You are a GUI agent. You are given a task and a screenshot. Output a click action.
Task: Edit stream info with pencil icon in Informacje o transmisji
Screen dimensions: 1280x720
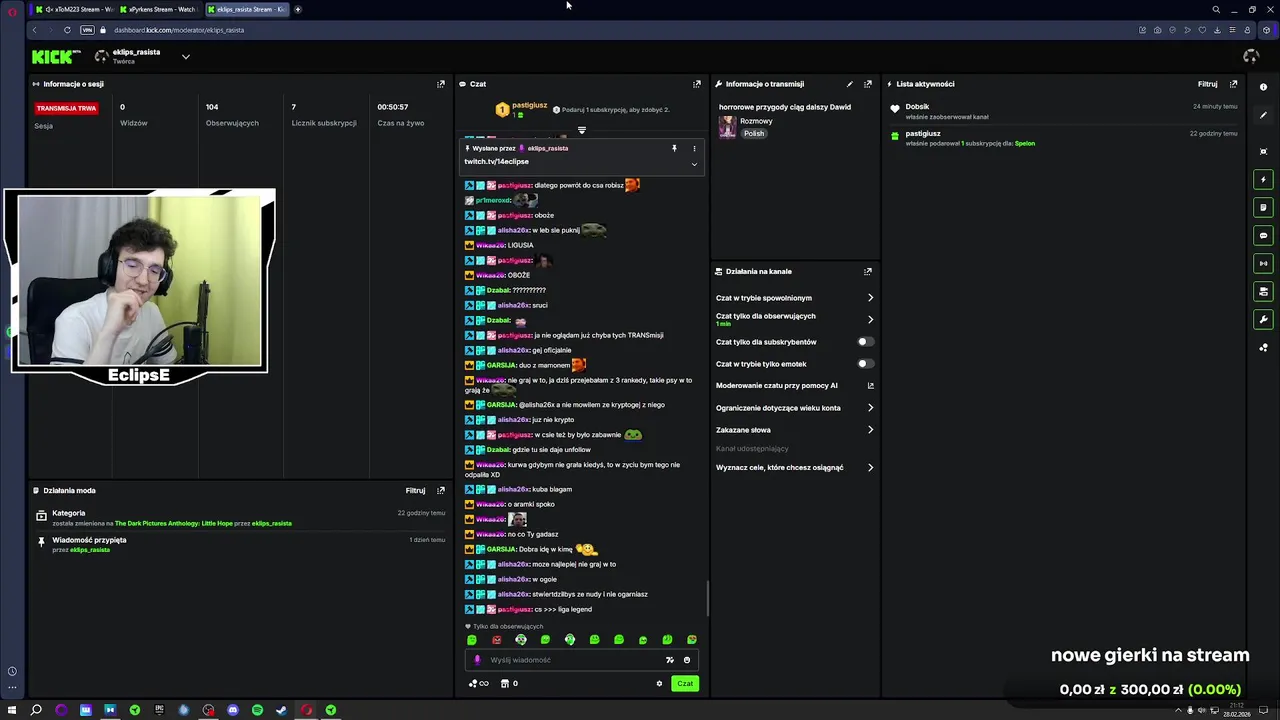coord(850,84)
